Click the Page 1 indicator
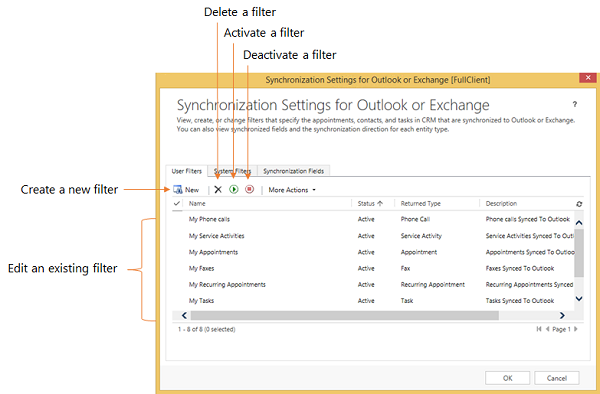 pyautogui.click(x=561, y=329)
